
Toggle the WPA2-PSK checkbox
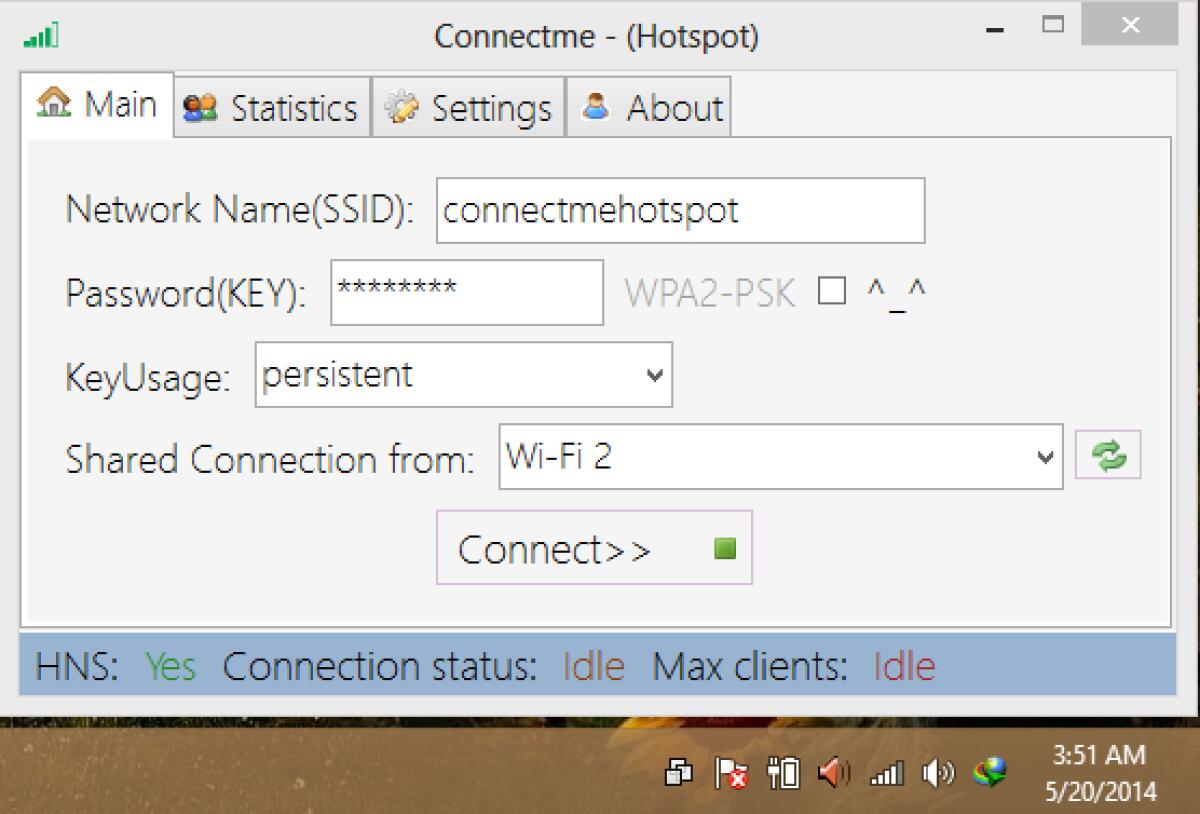[x=830, y=291]
